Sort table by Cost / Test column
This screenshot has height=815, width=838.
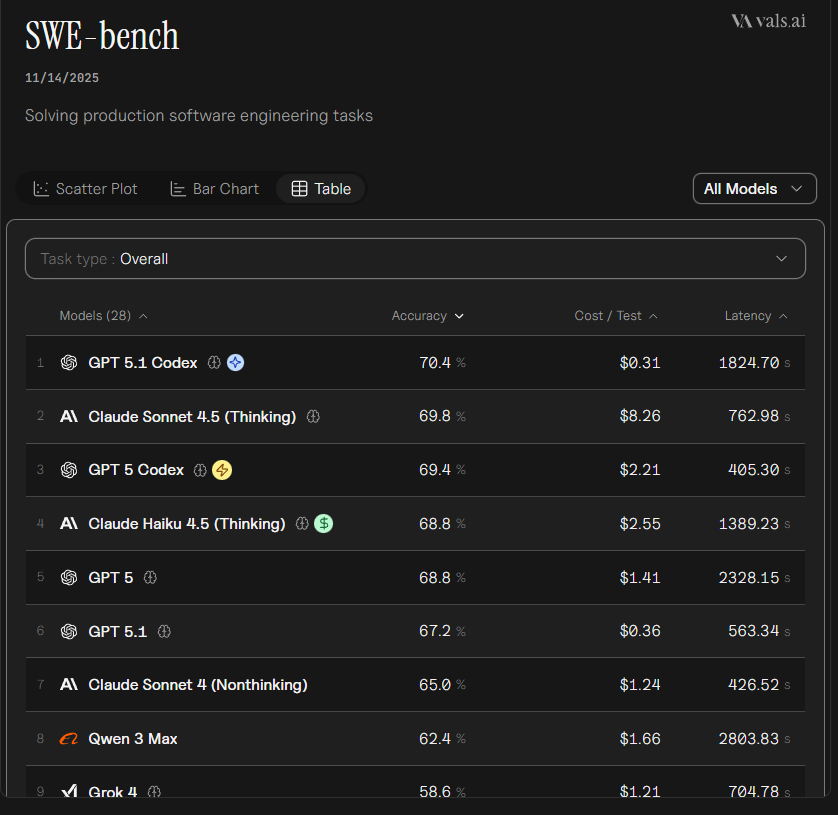click(615, 316)
